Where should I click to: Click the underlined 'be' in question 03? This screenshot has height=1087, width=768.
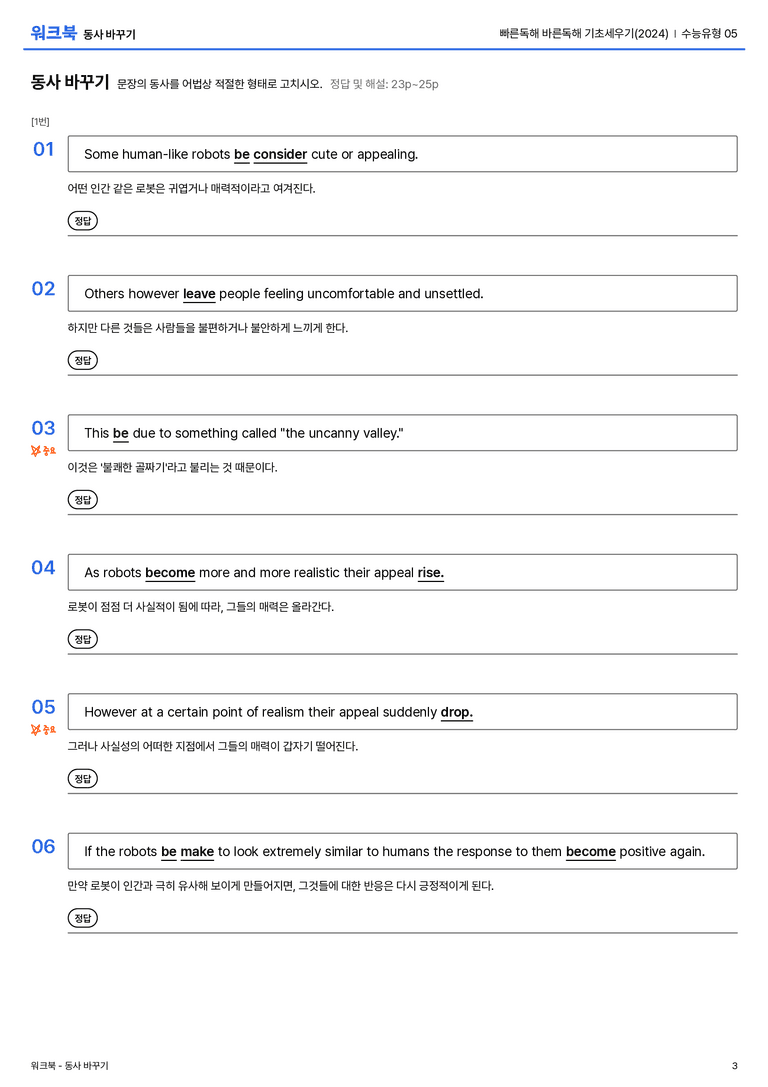[x=121, y=433]
